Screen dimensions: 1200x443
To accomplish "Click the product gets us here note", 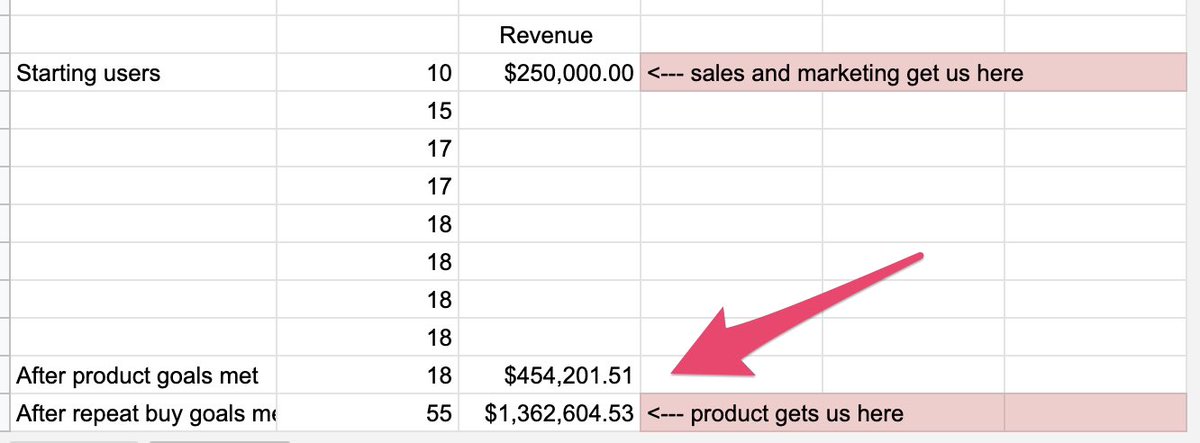I will (911, 413).
